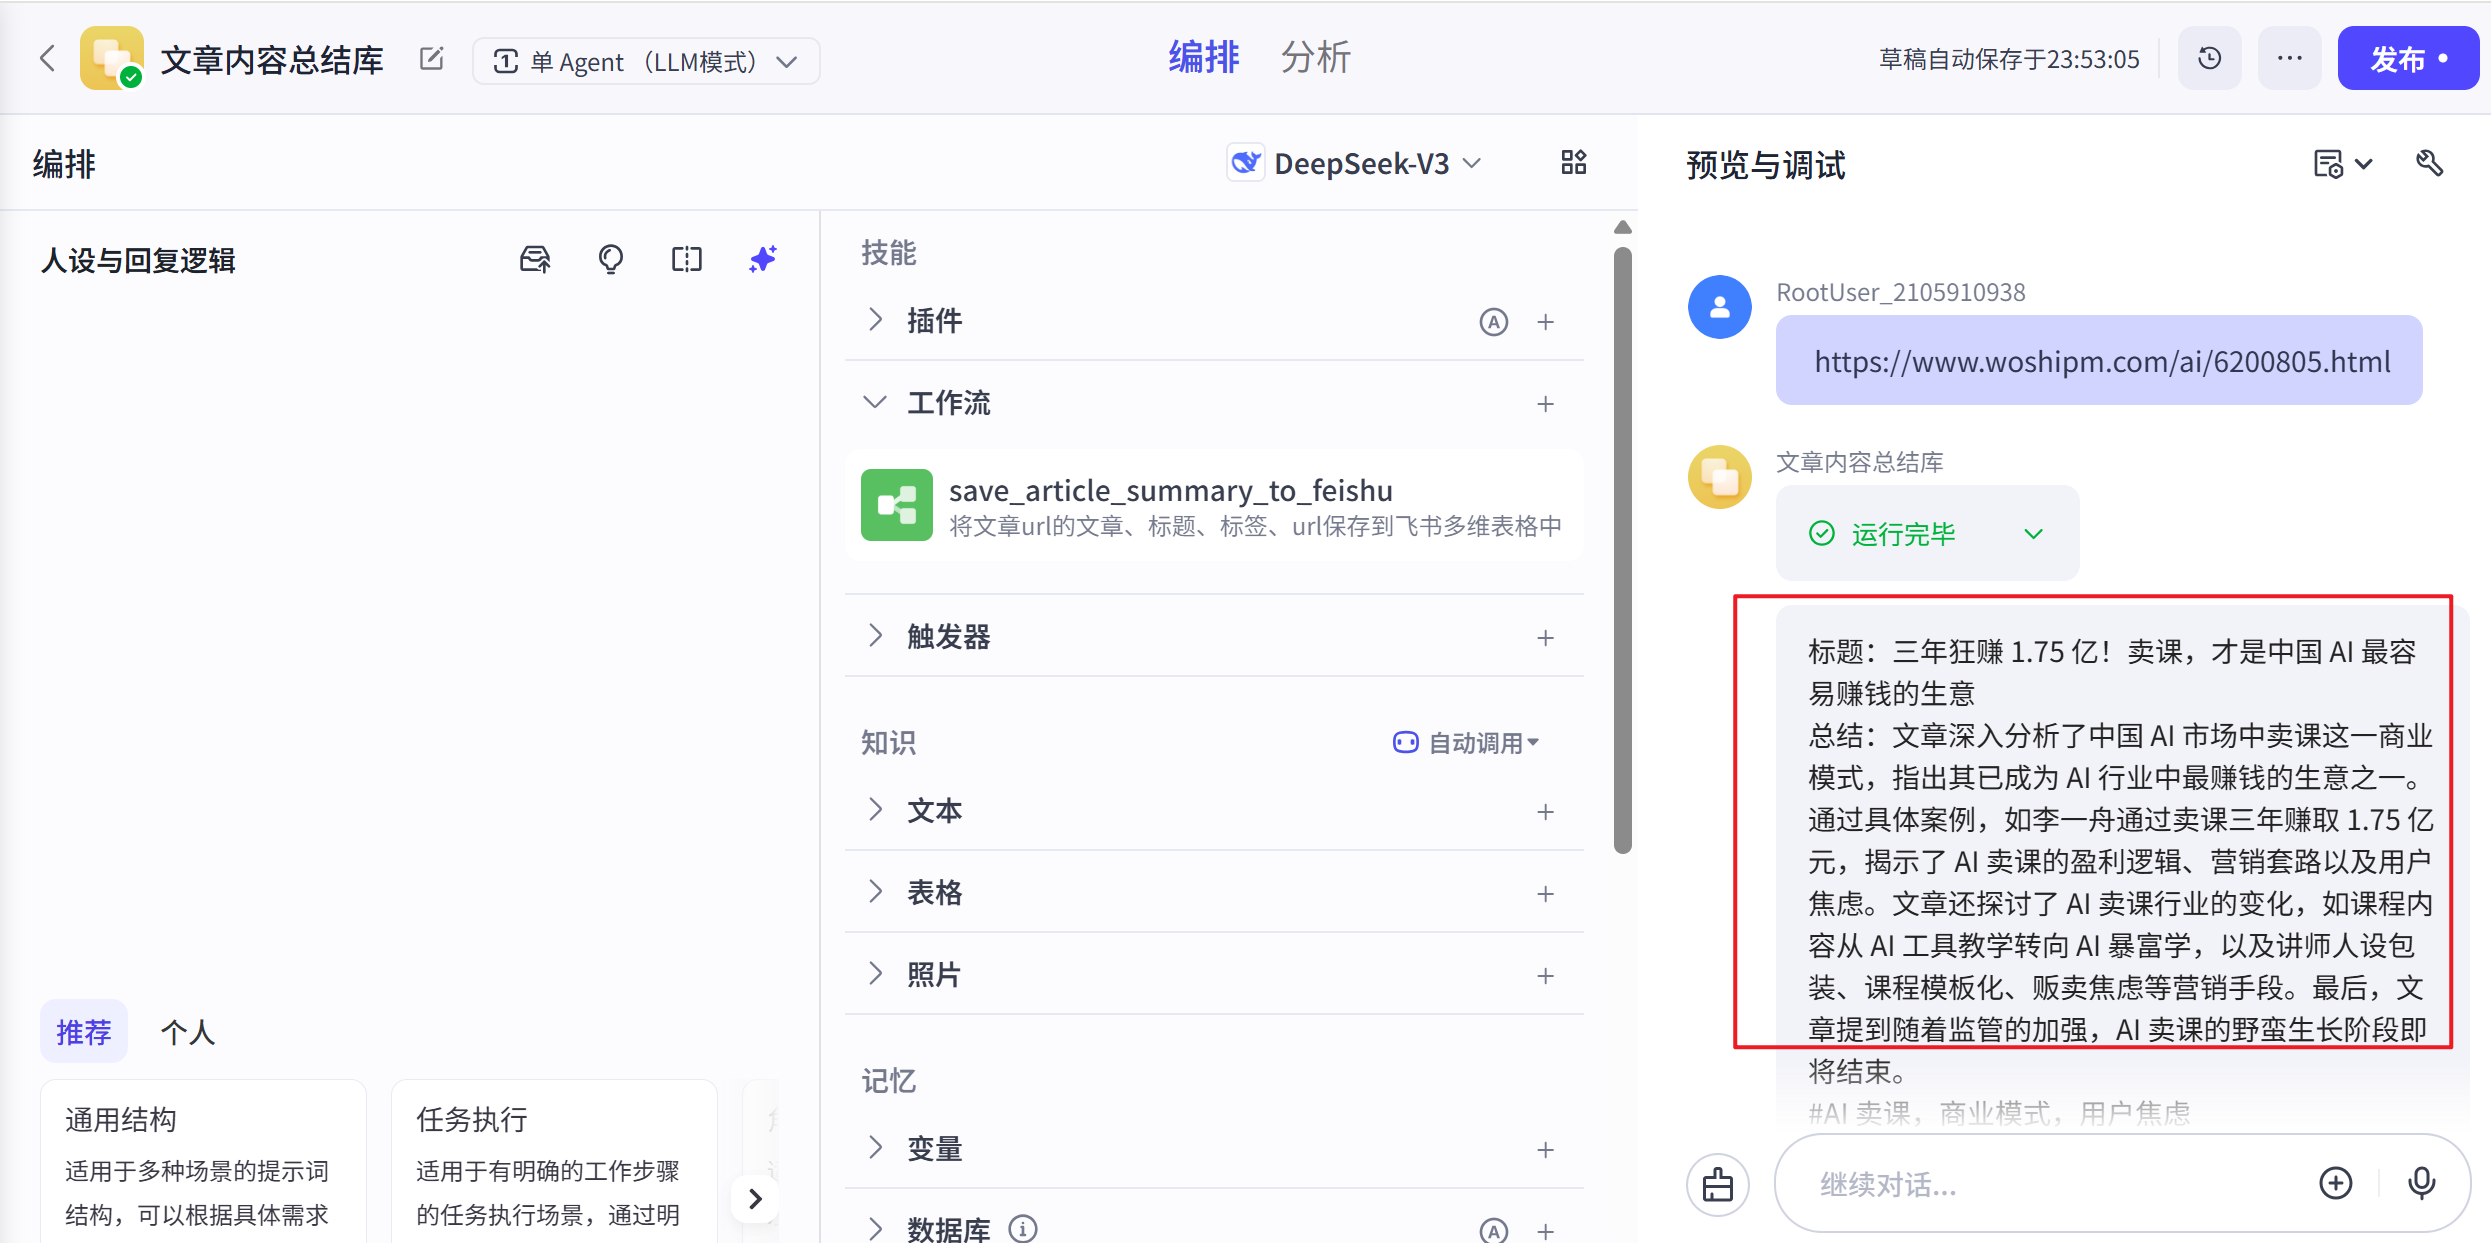
Task: Collapse the 工作流 section
Action: pos(875,403)
